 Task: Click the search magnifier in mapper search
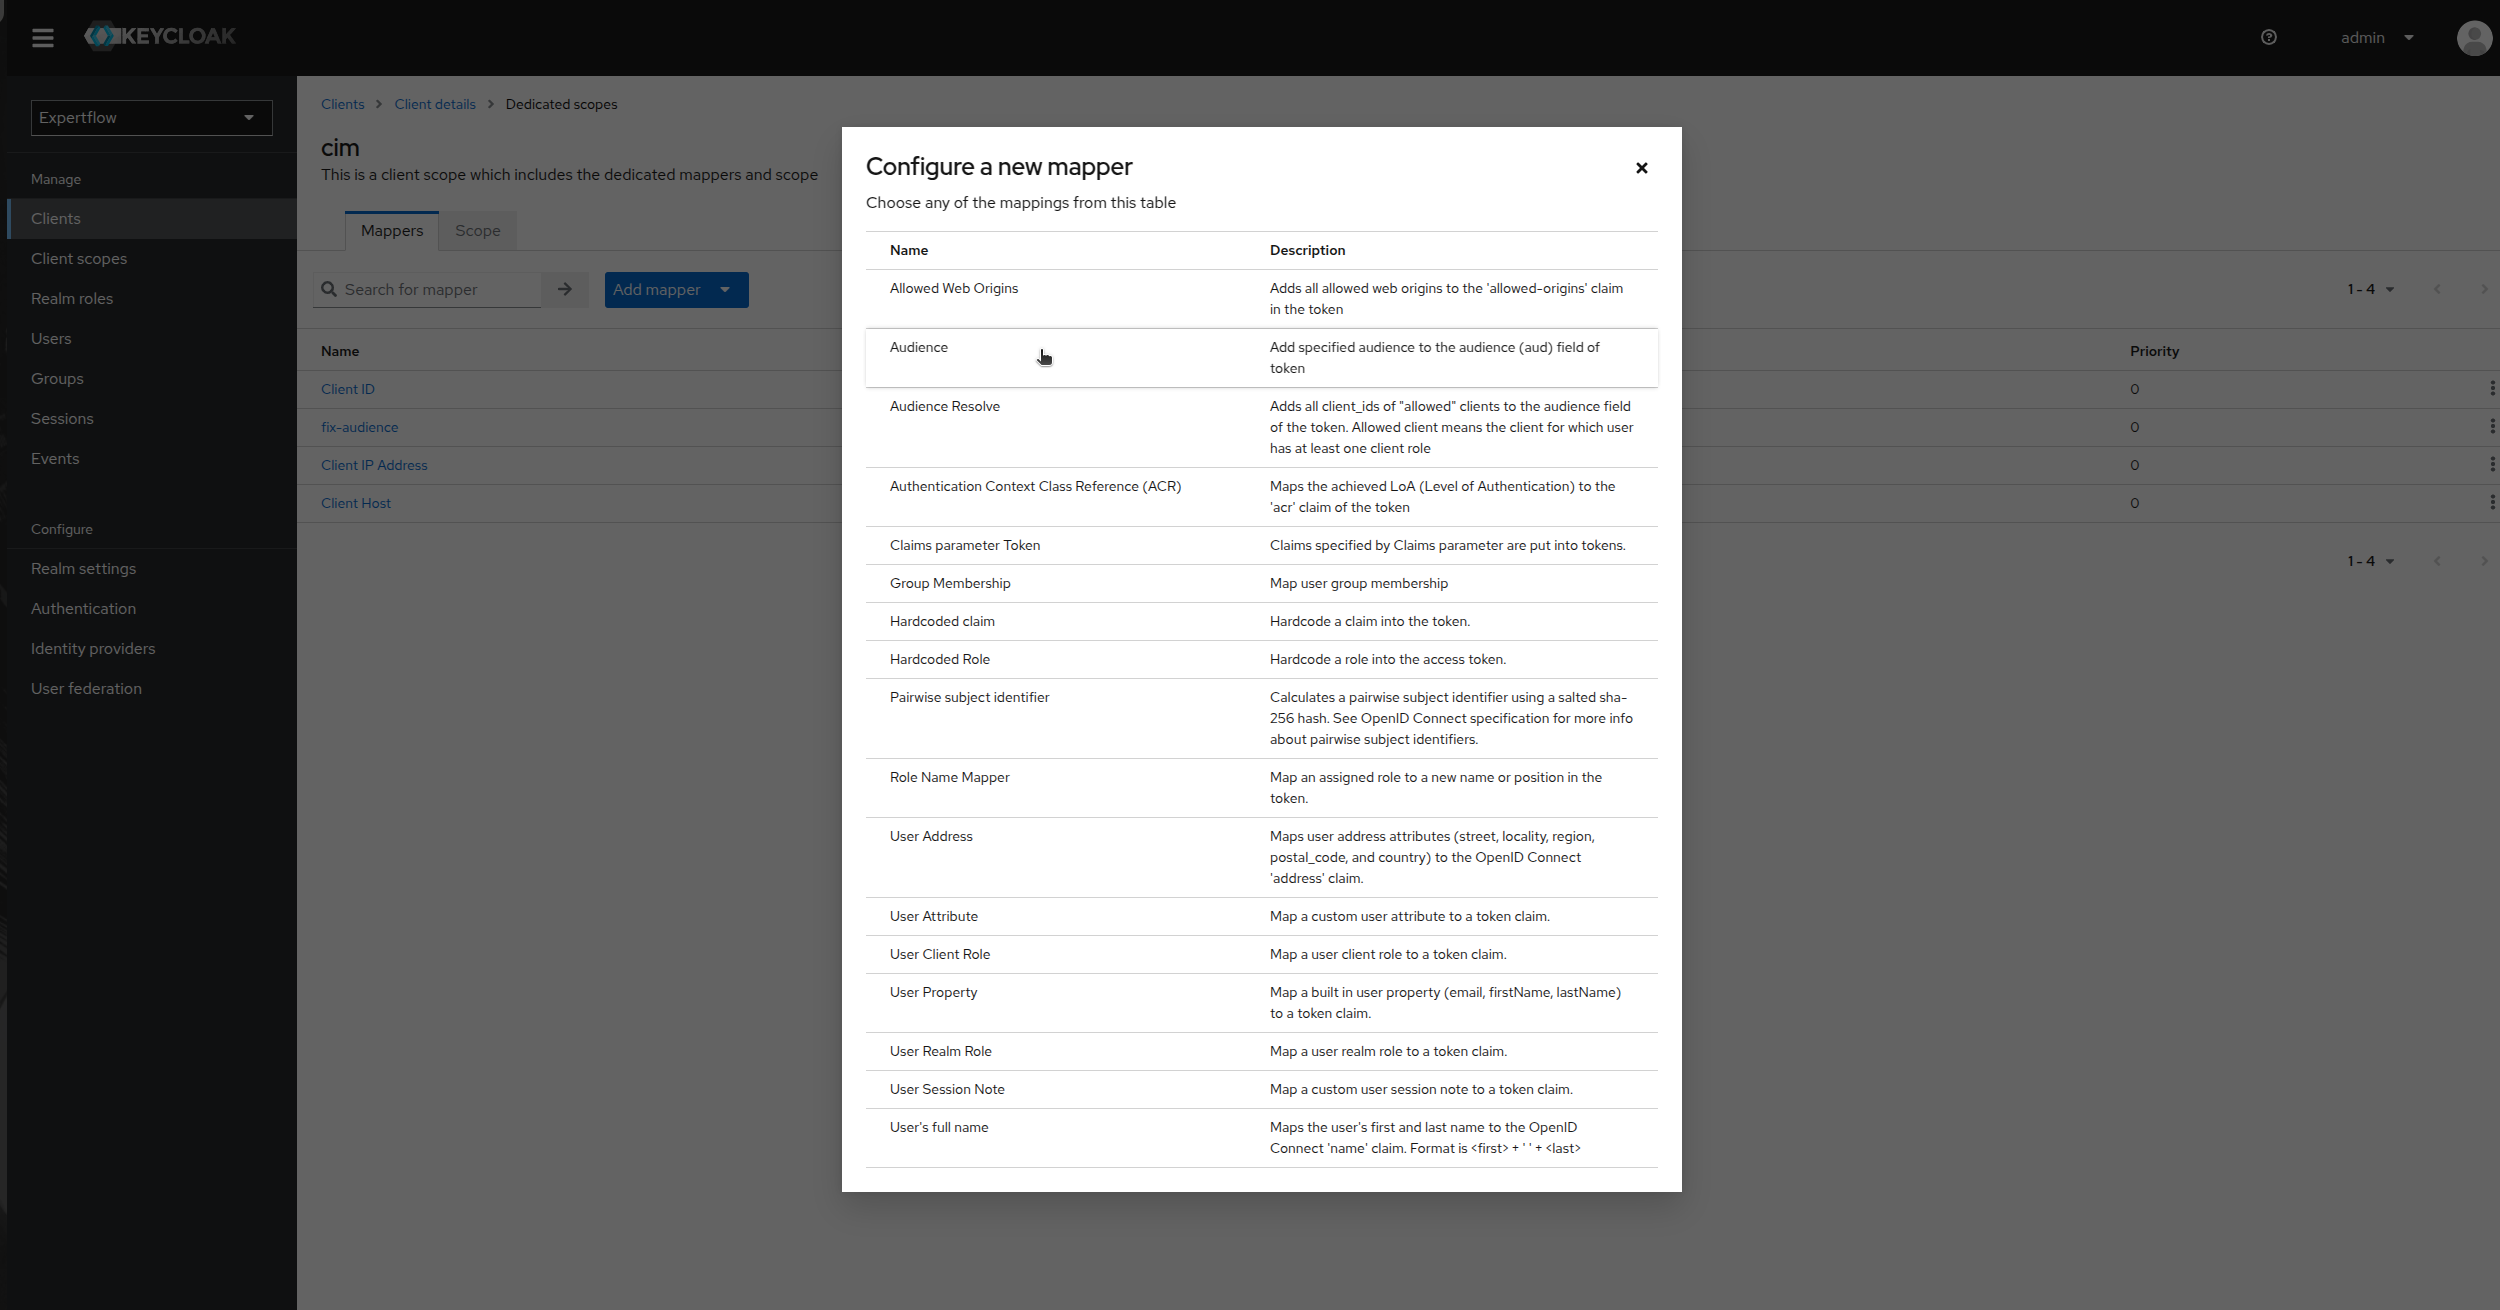[330, 289]
